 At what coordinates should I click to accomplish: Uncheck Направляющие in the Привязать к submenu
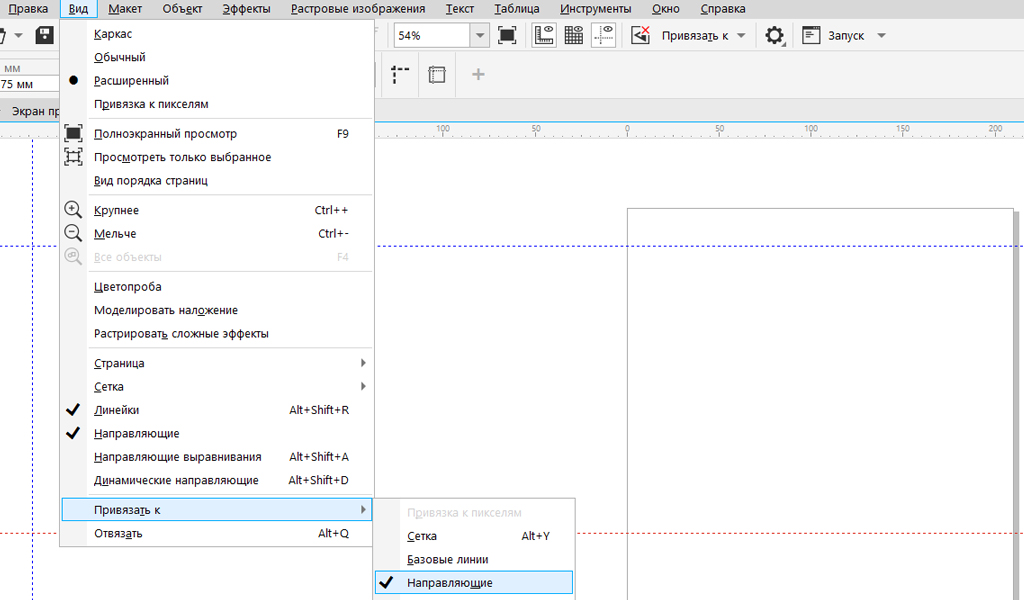click(449, 583)
